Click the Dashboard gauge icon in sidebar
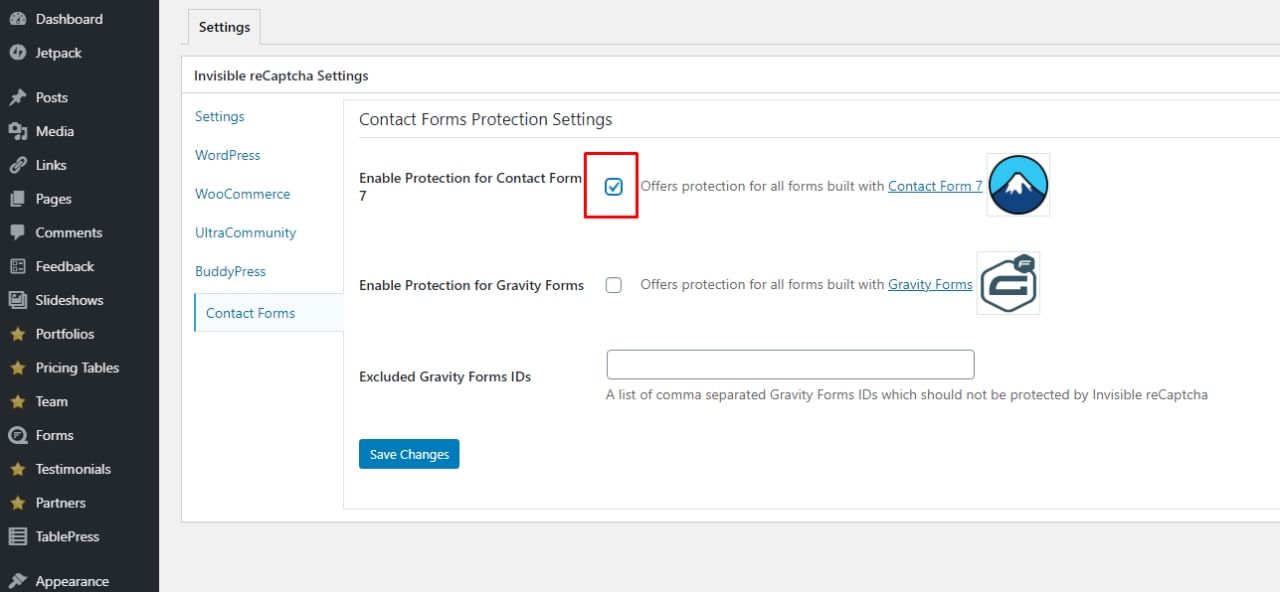Viewport: 1280px width, 592px height. coord(17,19)
